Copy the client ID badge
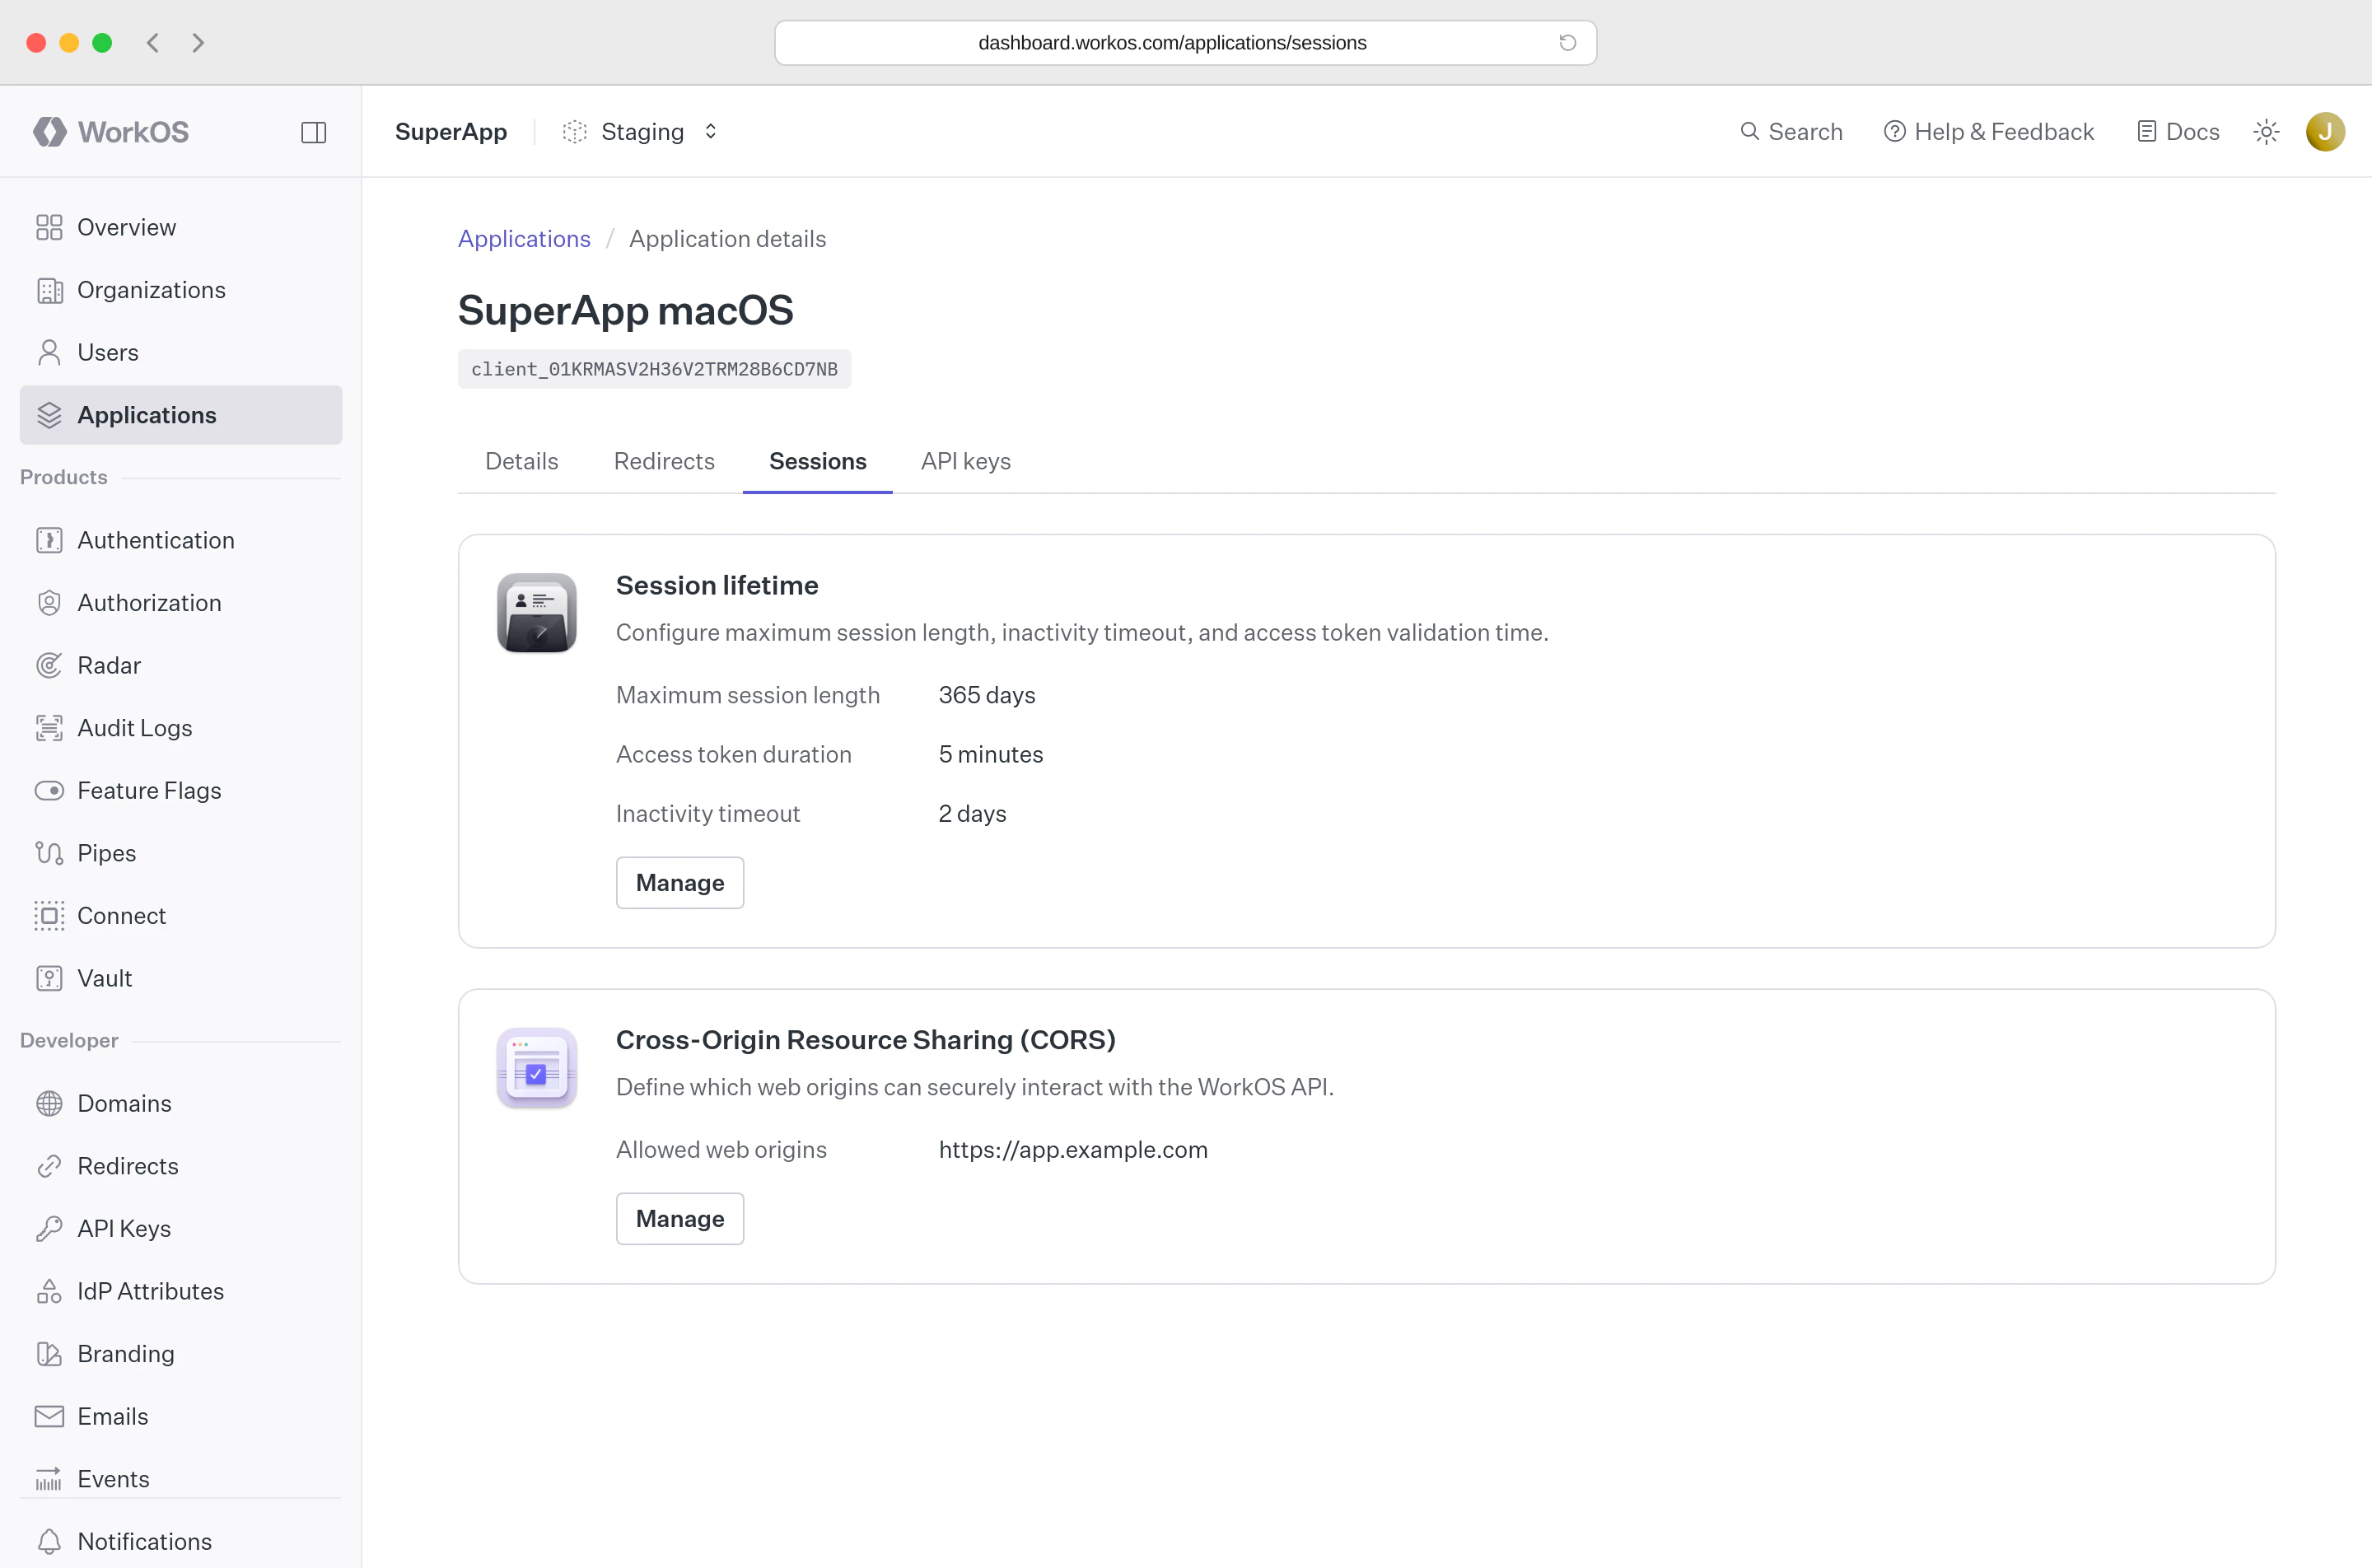Viewport: 2372px width, 1568px height. click(654, 369)
